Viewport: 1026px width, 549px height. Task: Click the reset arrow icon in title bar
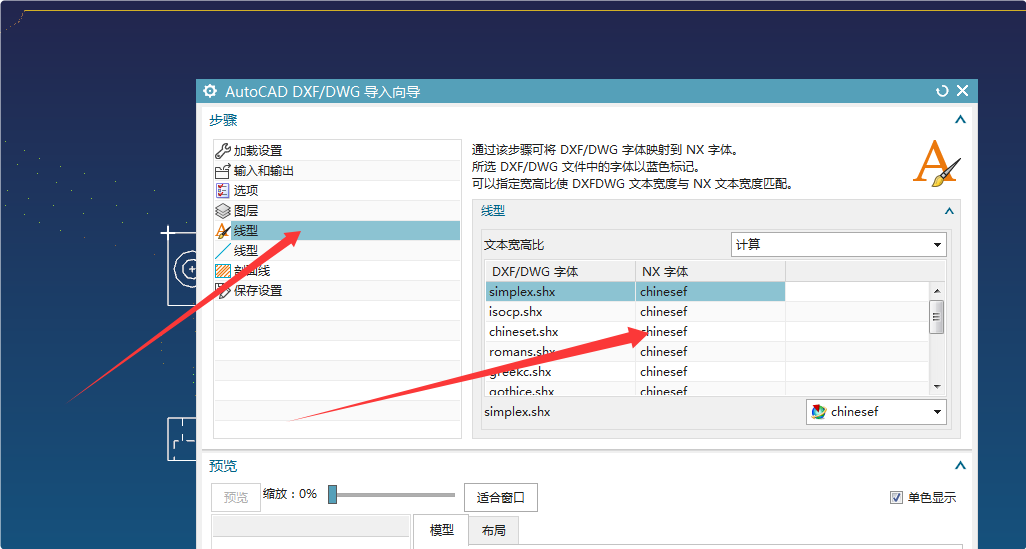pos(942,91)
